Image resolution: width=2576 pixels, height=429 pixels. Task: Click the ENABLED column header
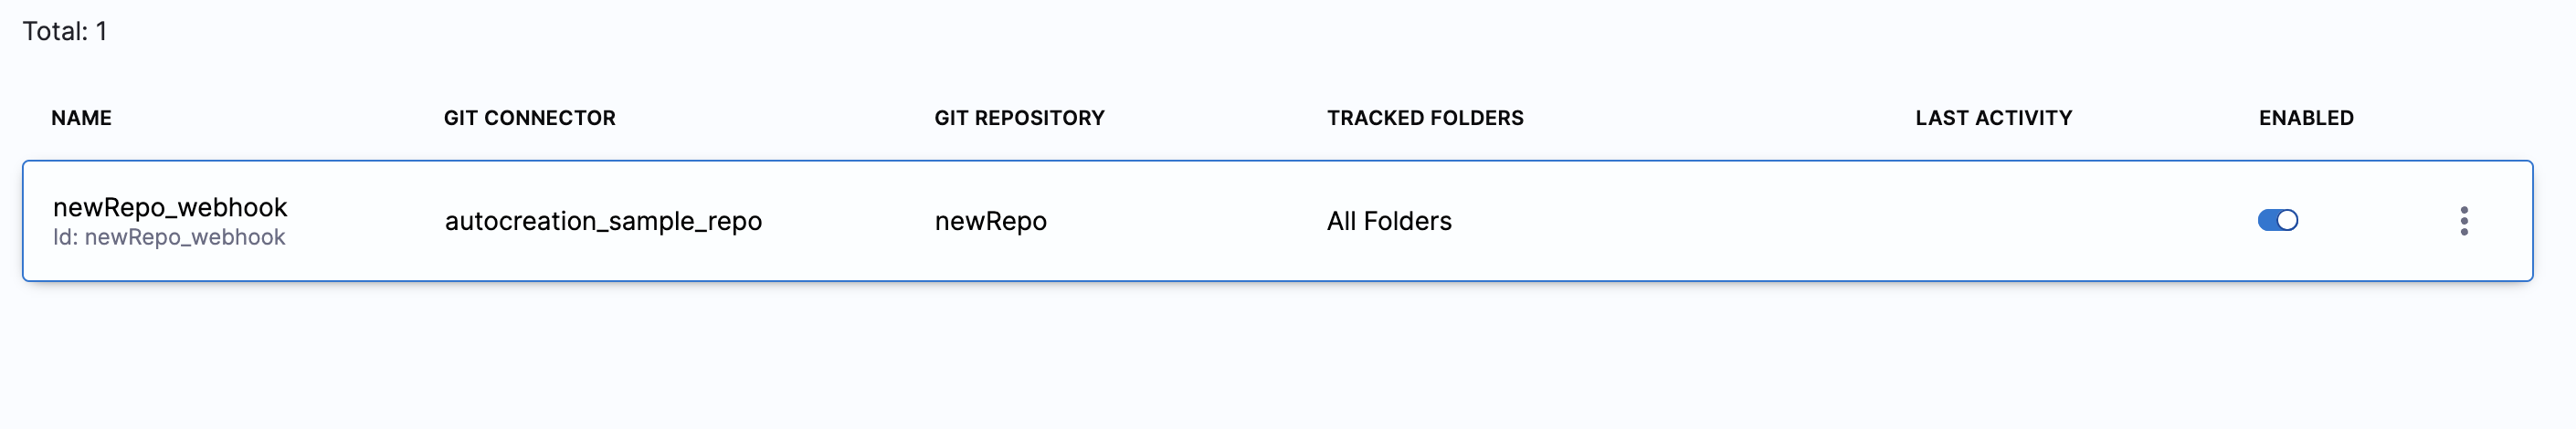point(2305,118)
